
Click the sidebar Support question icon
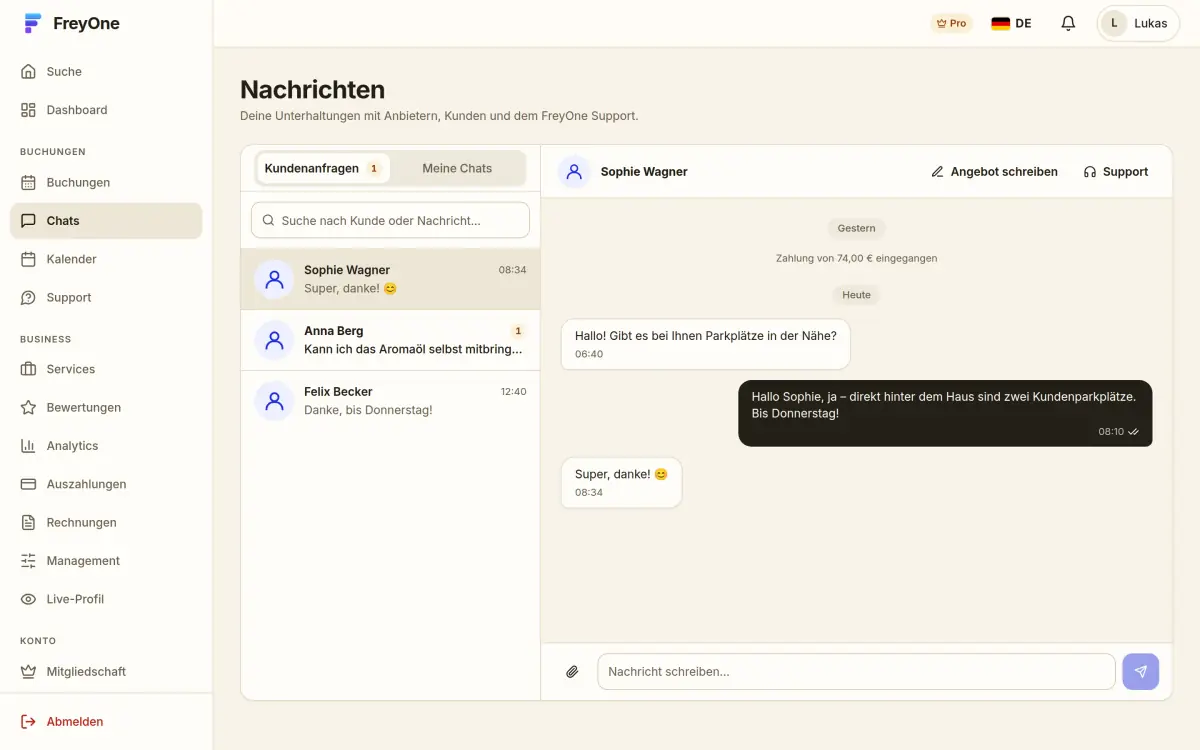tap(28, 298)
